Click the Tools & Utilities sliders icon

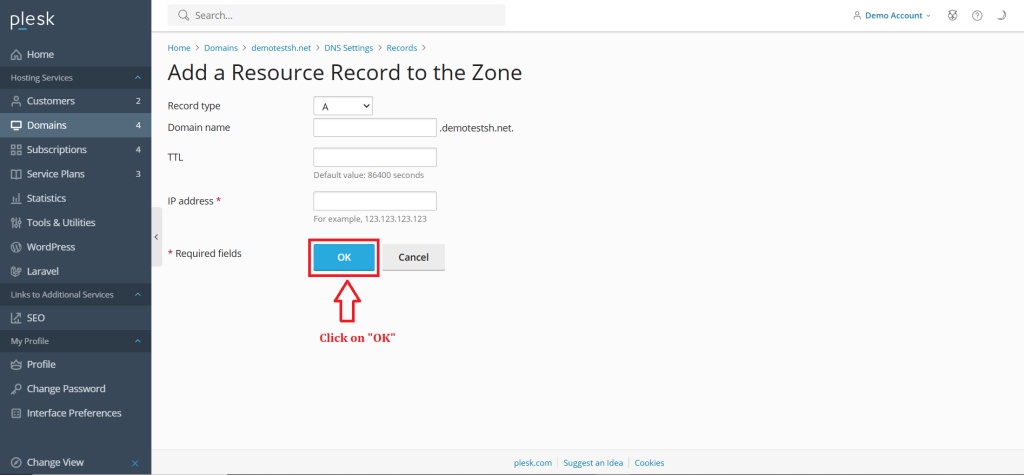pos(16,223)
